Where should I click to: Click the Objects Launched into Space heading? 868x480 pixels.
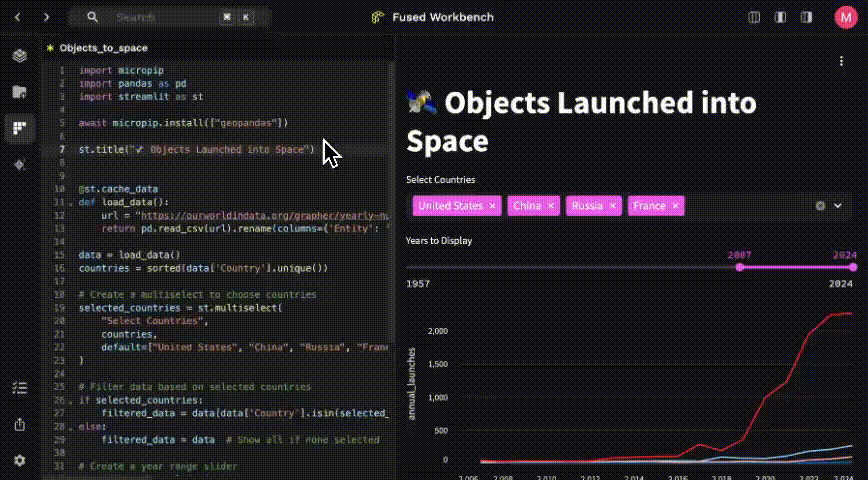(x=581, y=121)
